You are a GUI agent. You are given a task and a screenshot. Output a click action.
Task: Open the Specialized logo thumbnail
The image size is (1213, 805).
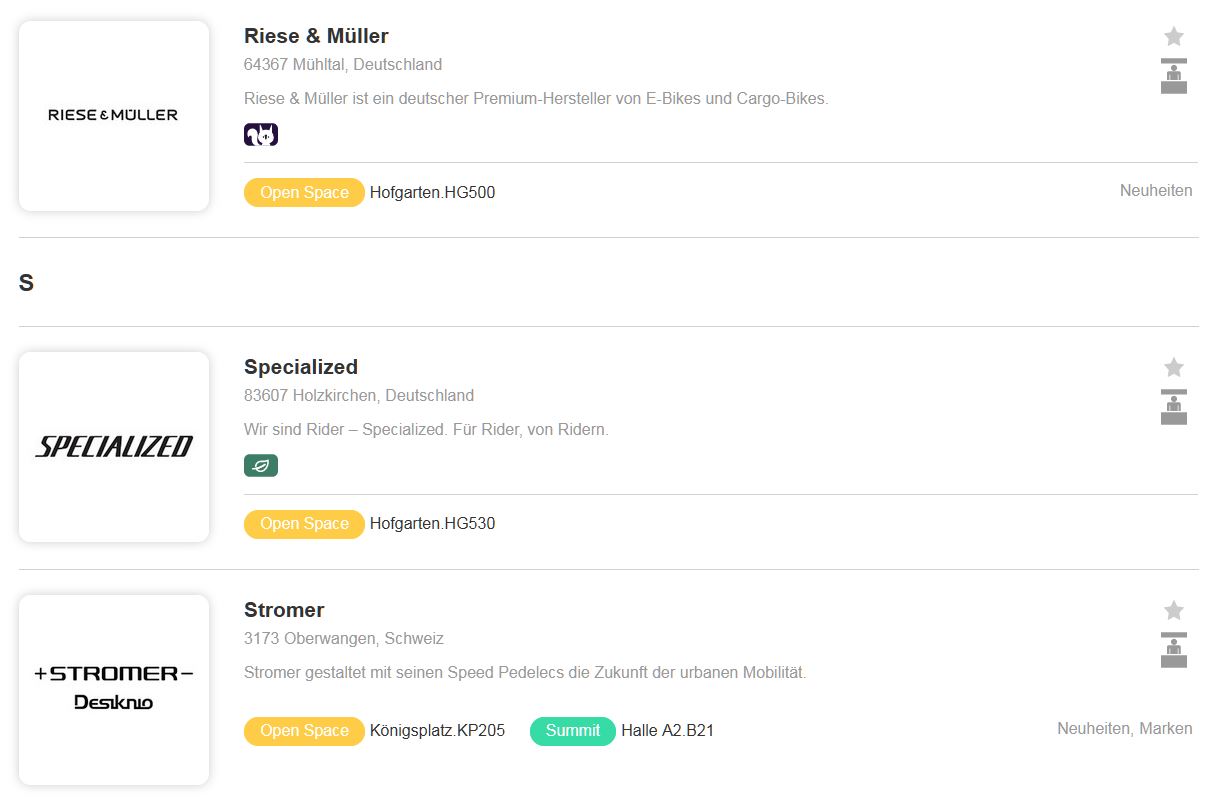pyautogui.click(x=114, y=447)
